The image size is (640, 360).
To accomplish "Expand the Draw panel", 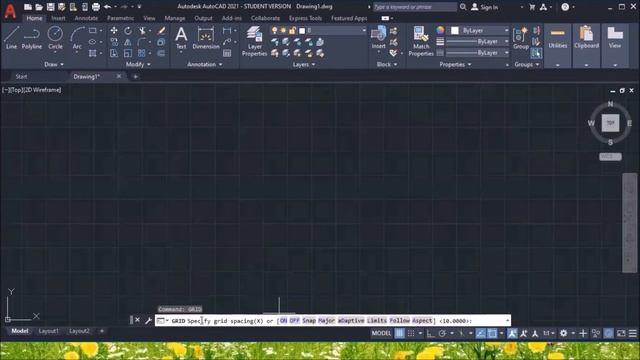I will click(x=54, y=64).
